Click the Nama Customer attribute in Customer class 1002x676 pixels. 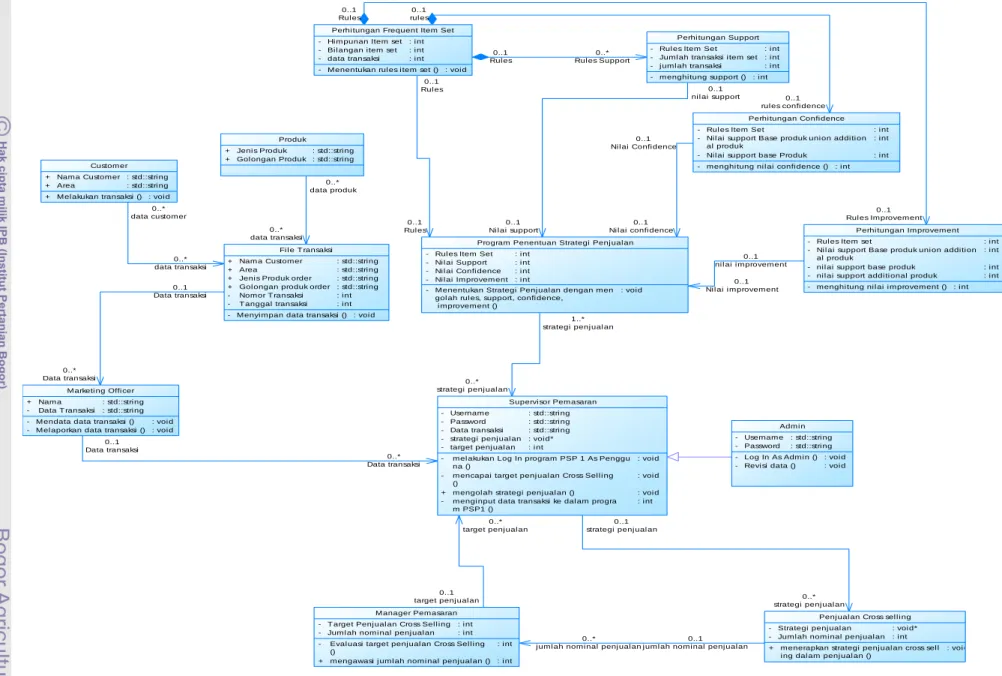click(x=88, y=177)
